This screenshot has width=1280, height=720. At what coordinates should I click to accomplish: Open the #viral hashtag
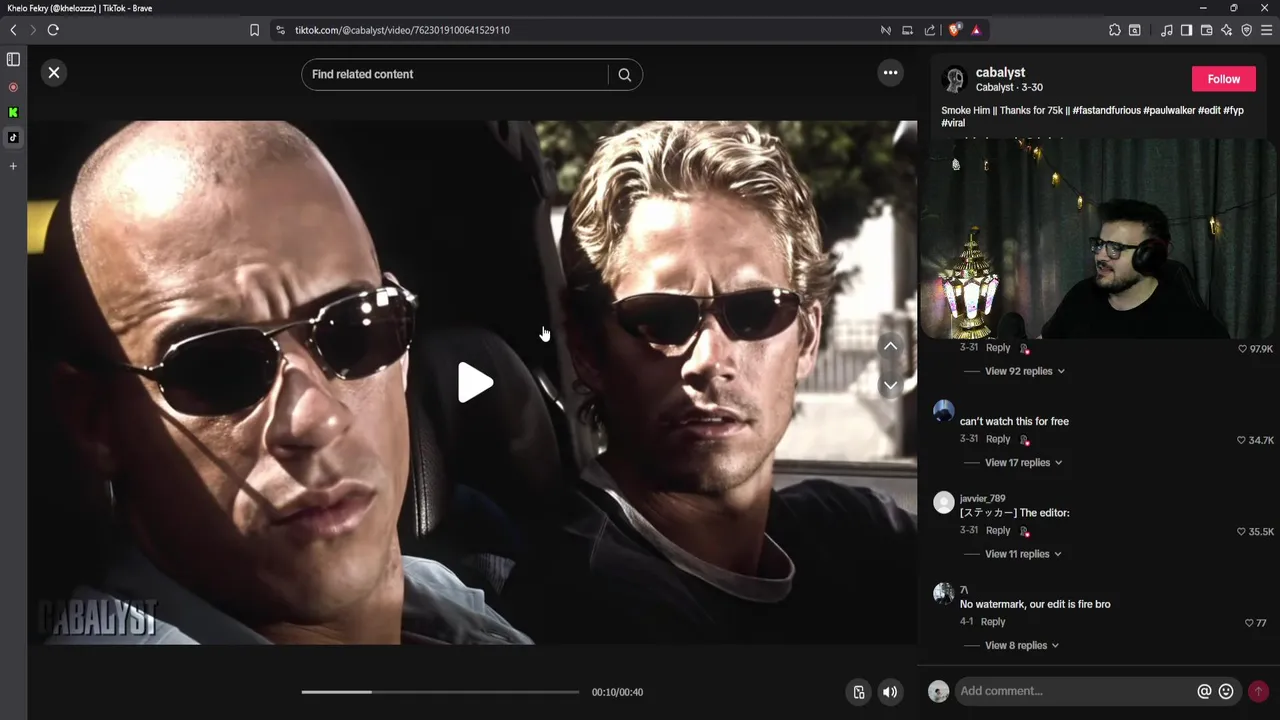point(953,123)
